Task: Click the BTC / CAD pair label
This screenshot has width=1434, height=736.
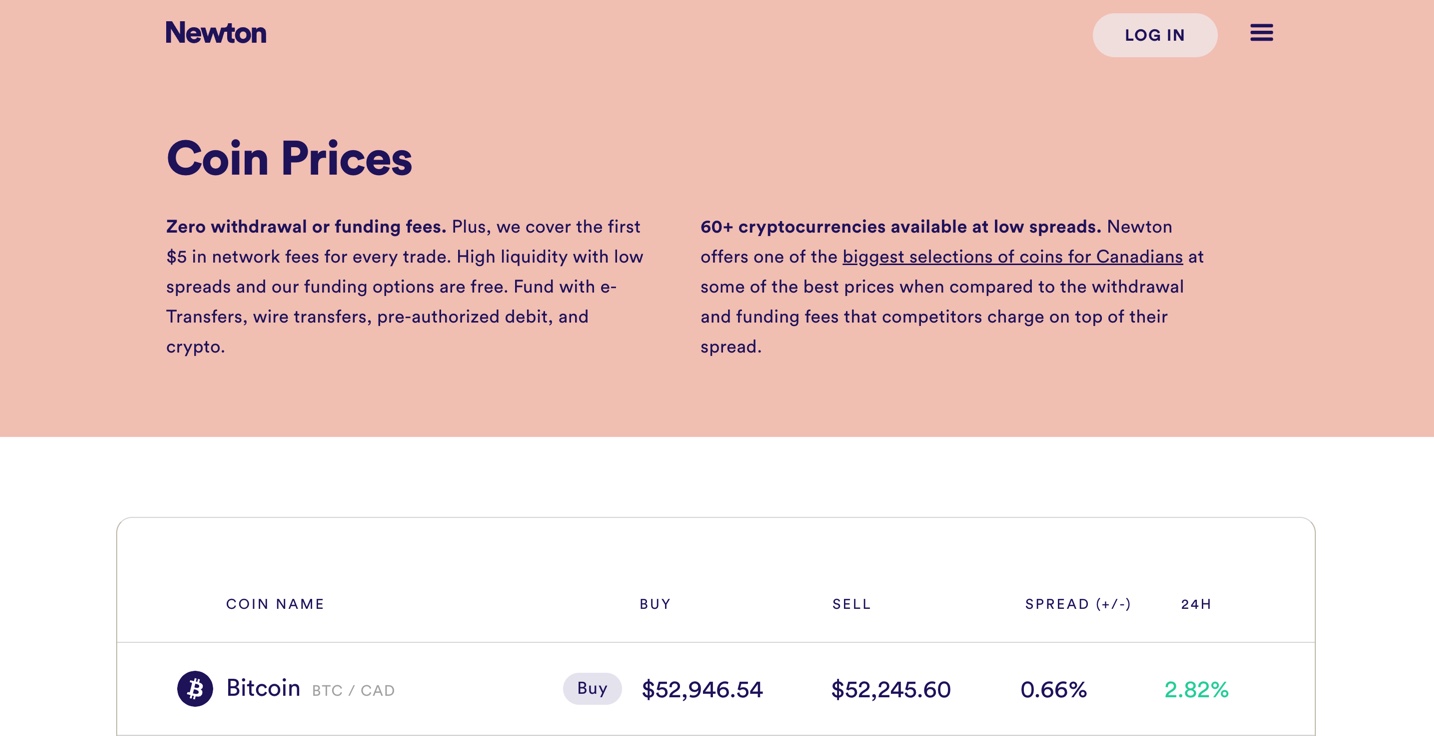Action: pos(353,691)
